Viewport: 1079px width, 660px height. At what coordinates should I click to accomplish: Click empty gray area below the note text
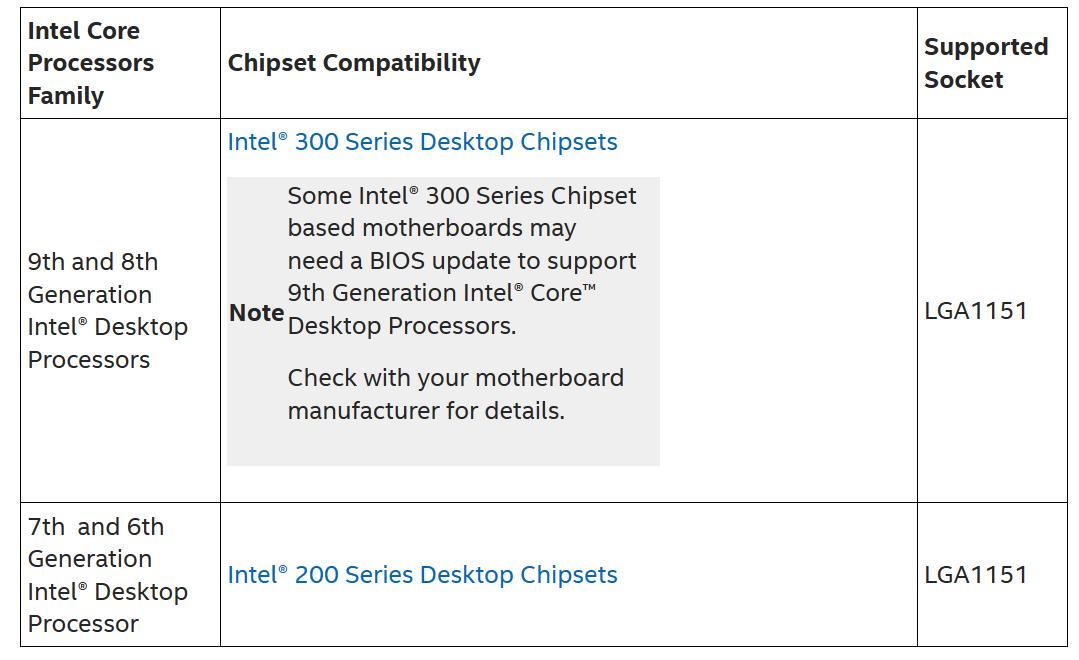pyautogui.click(x=443, y=446)
